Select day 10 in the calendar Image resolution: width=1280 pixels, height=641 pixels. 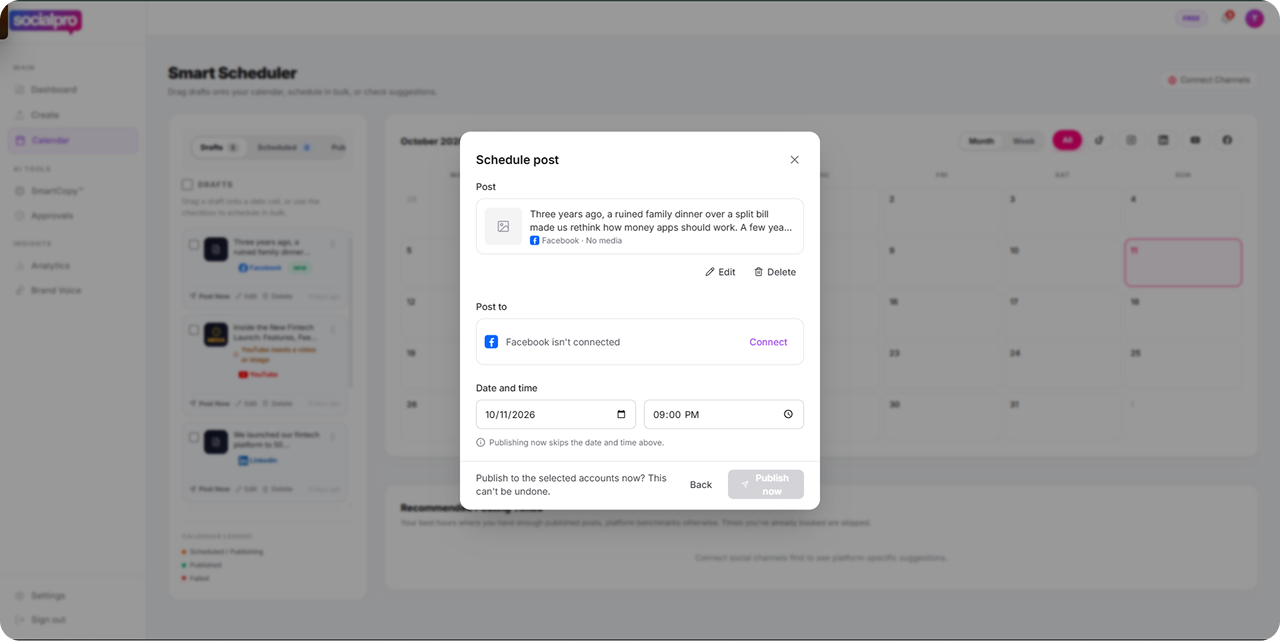(x=1063, y=263)
